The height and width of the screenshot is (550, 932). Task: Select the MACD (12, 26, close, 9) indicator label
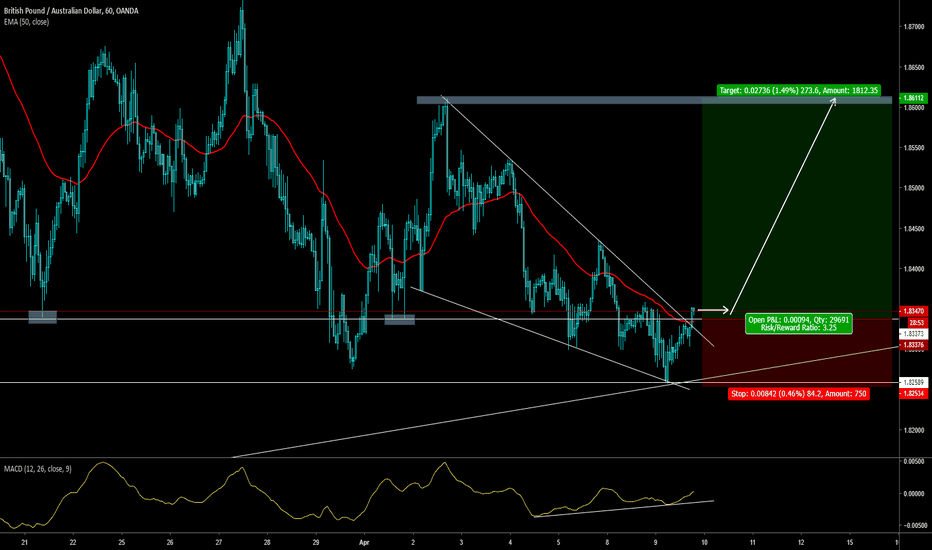click(37, 469)
